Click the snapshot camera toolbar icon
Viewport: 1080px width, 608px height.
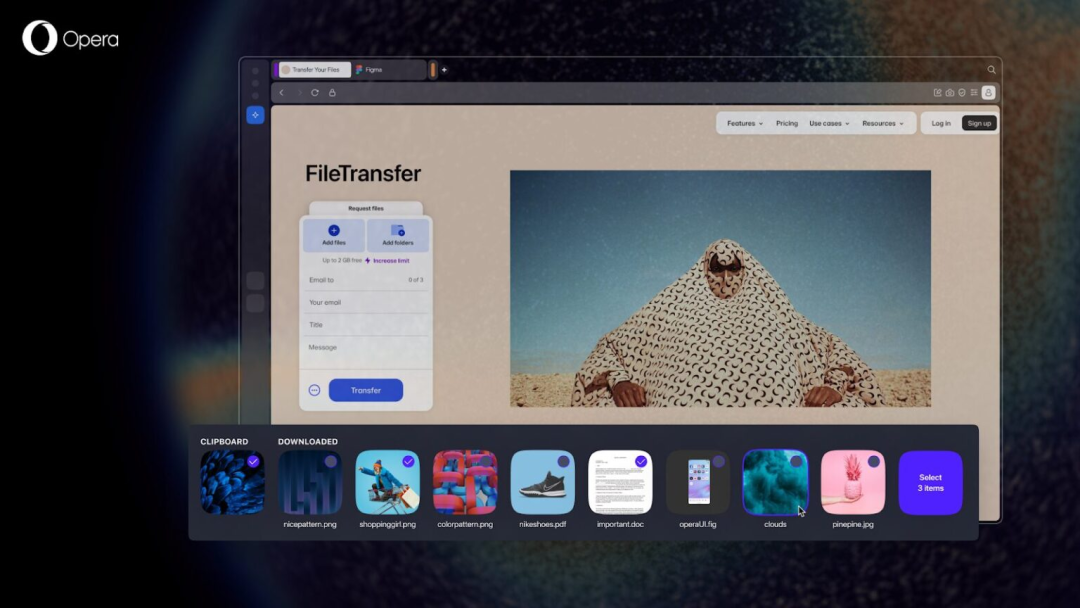click(x=950, y=93)
